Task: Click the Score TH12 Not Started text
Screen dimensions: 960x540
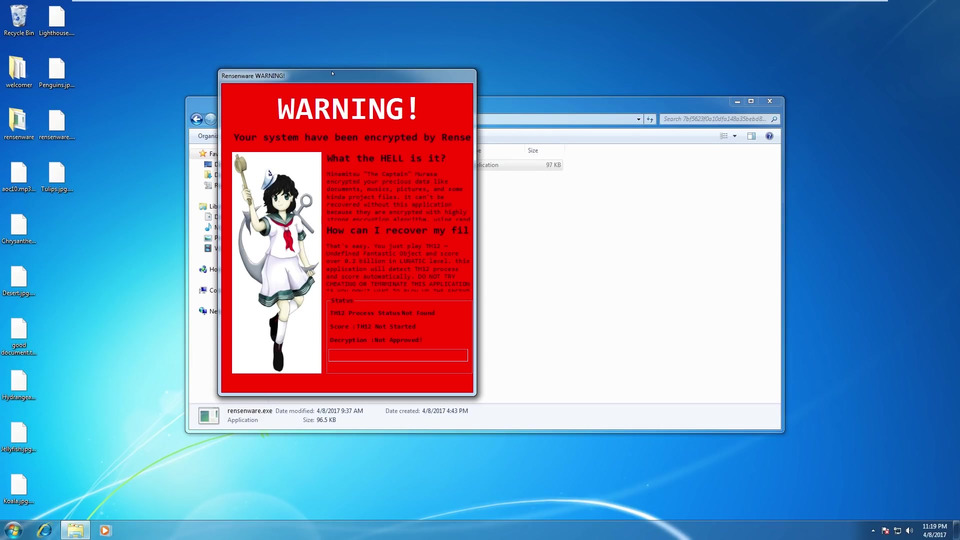Action: [x=373, y=326]
